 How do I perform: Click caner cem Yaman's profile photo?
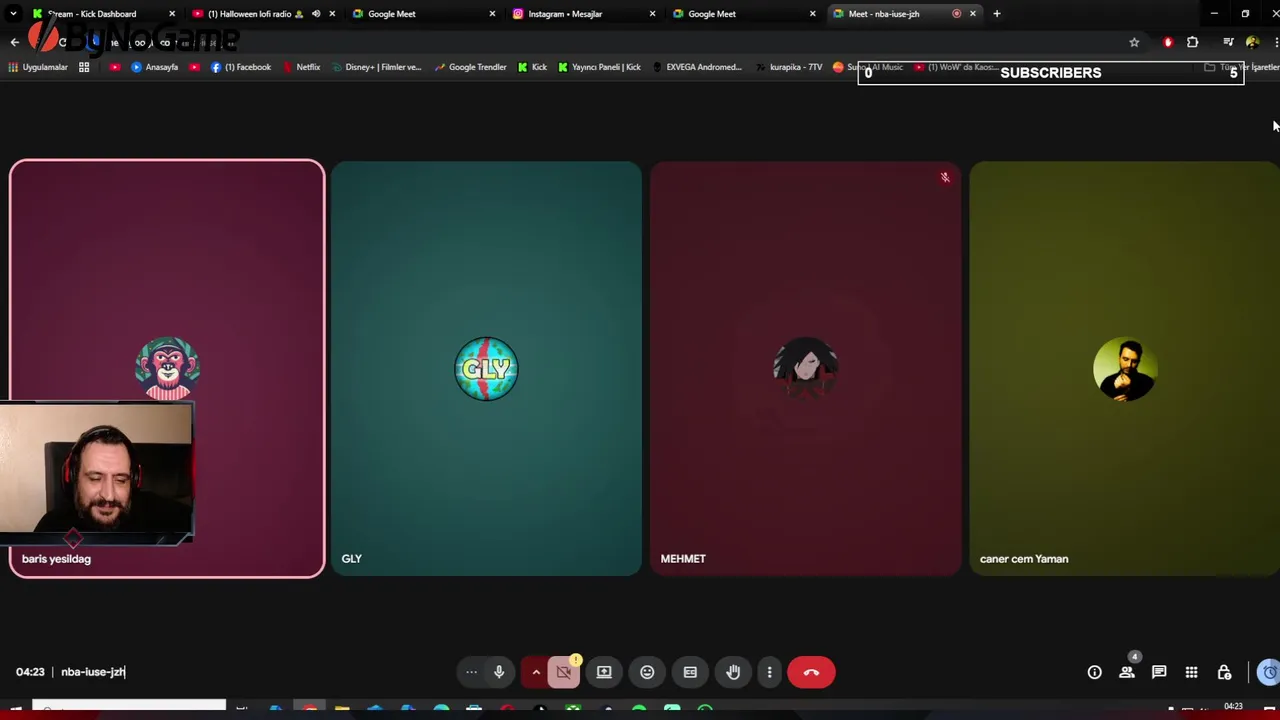pos(1125,369)
